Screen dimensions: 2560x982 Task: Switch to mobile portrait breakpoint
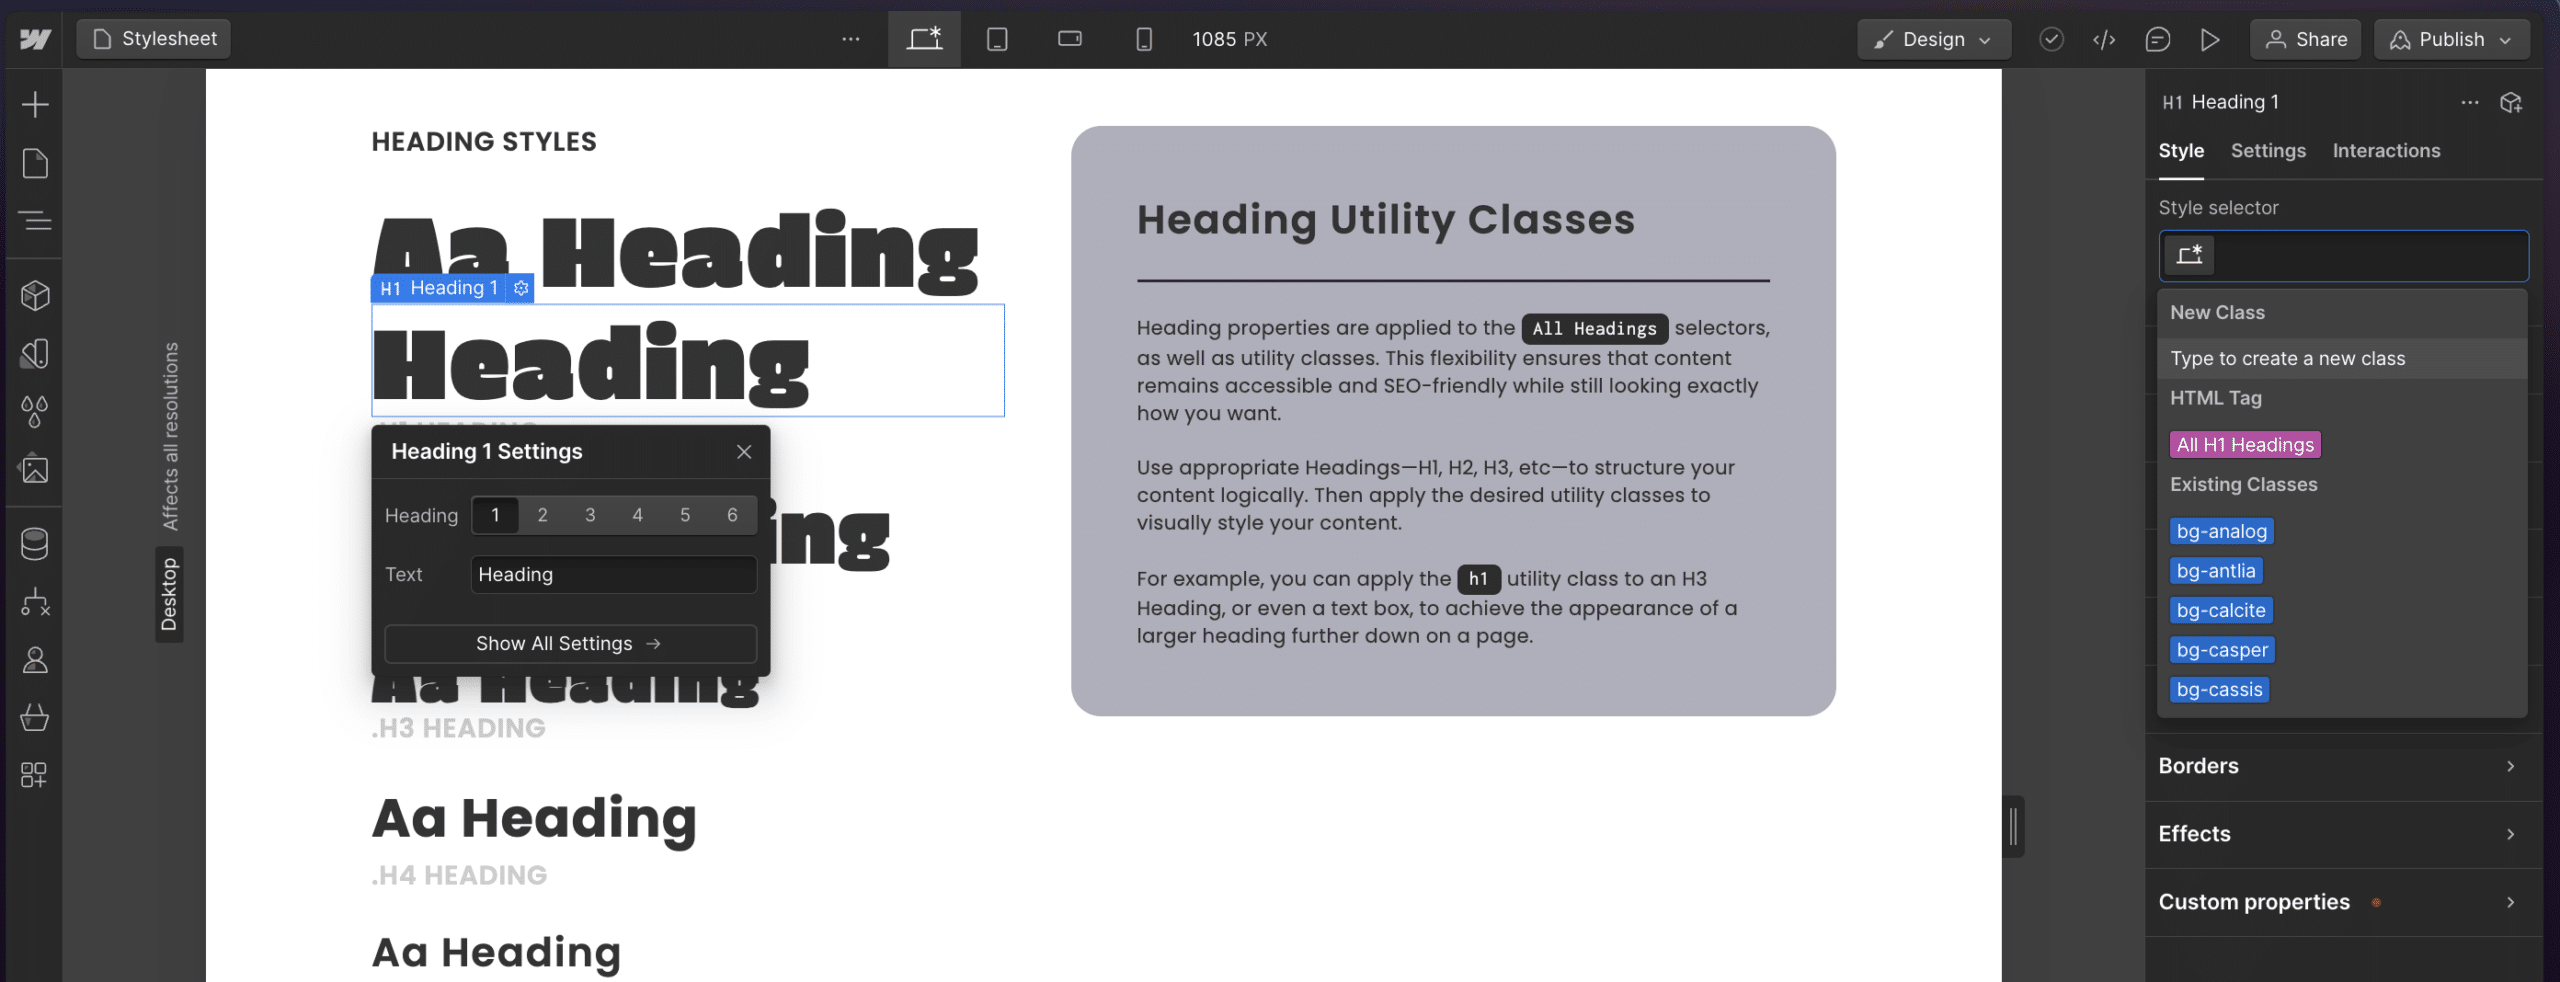pos(1144,39)
